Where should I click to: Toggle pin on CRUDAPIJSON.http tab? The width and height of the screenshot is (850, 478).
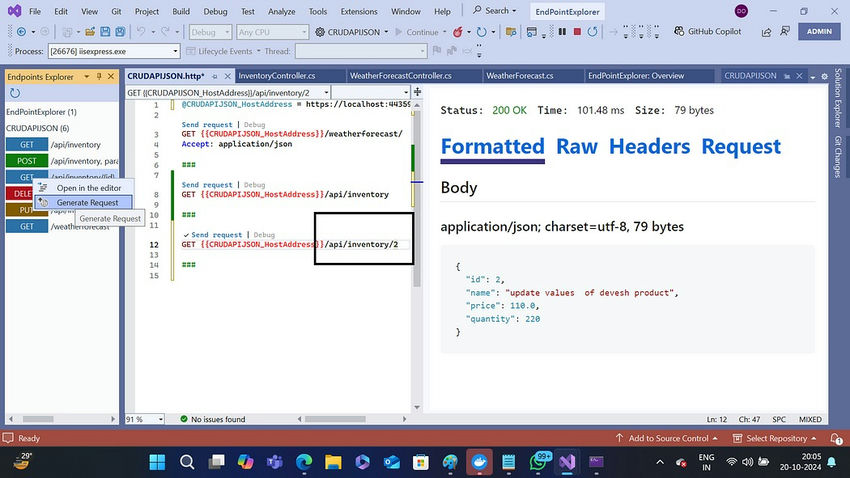(x=215, y=76)
